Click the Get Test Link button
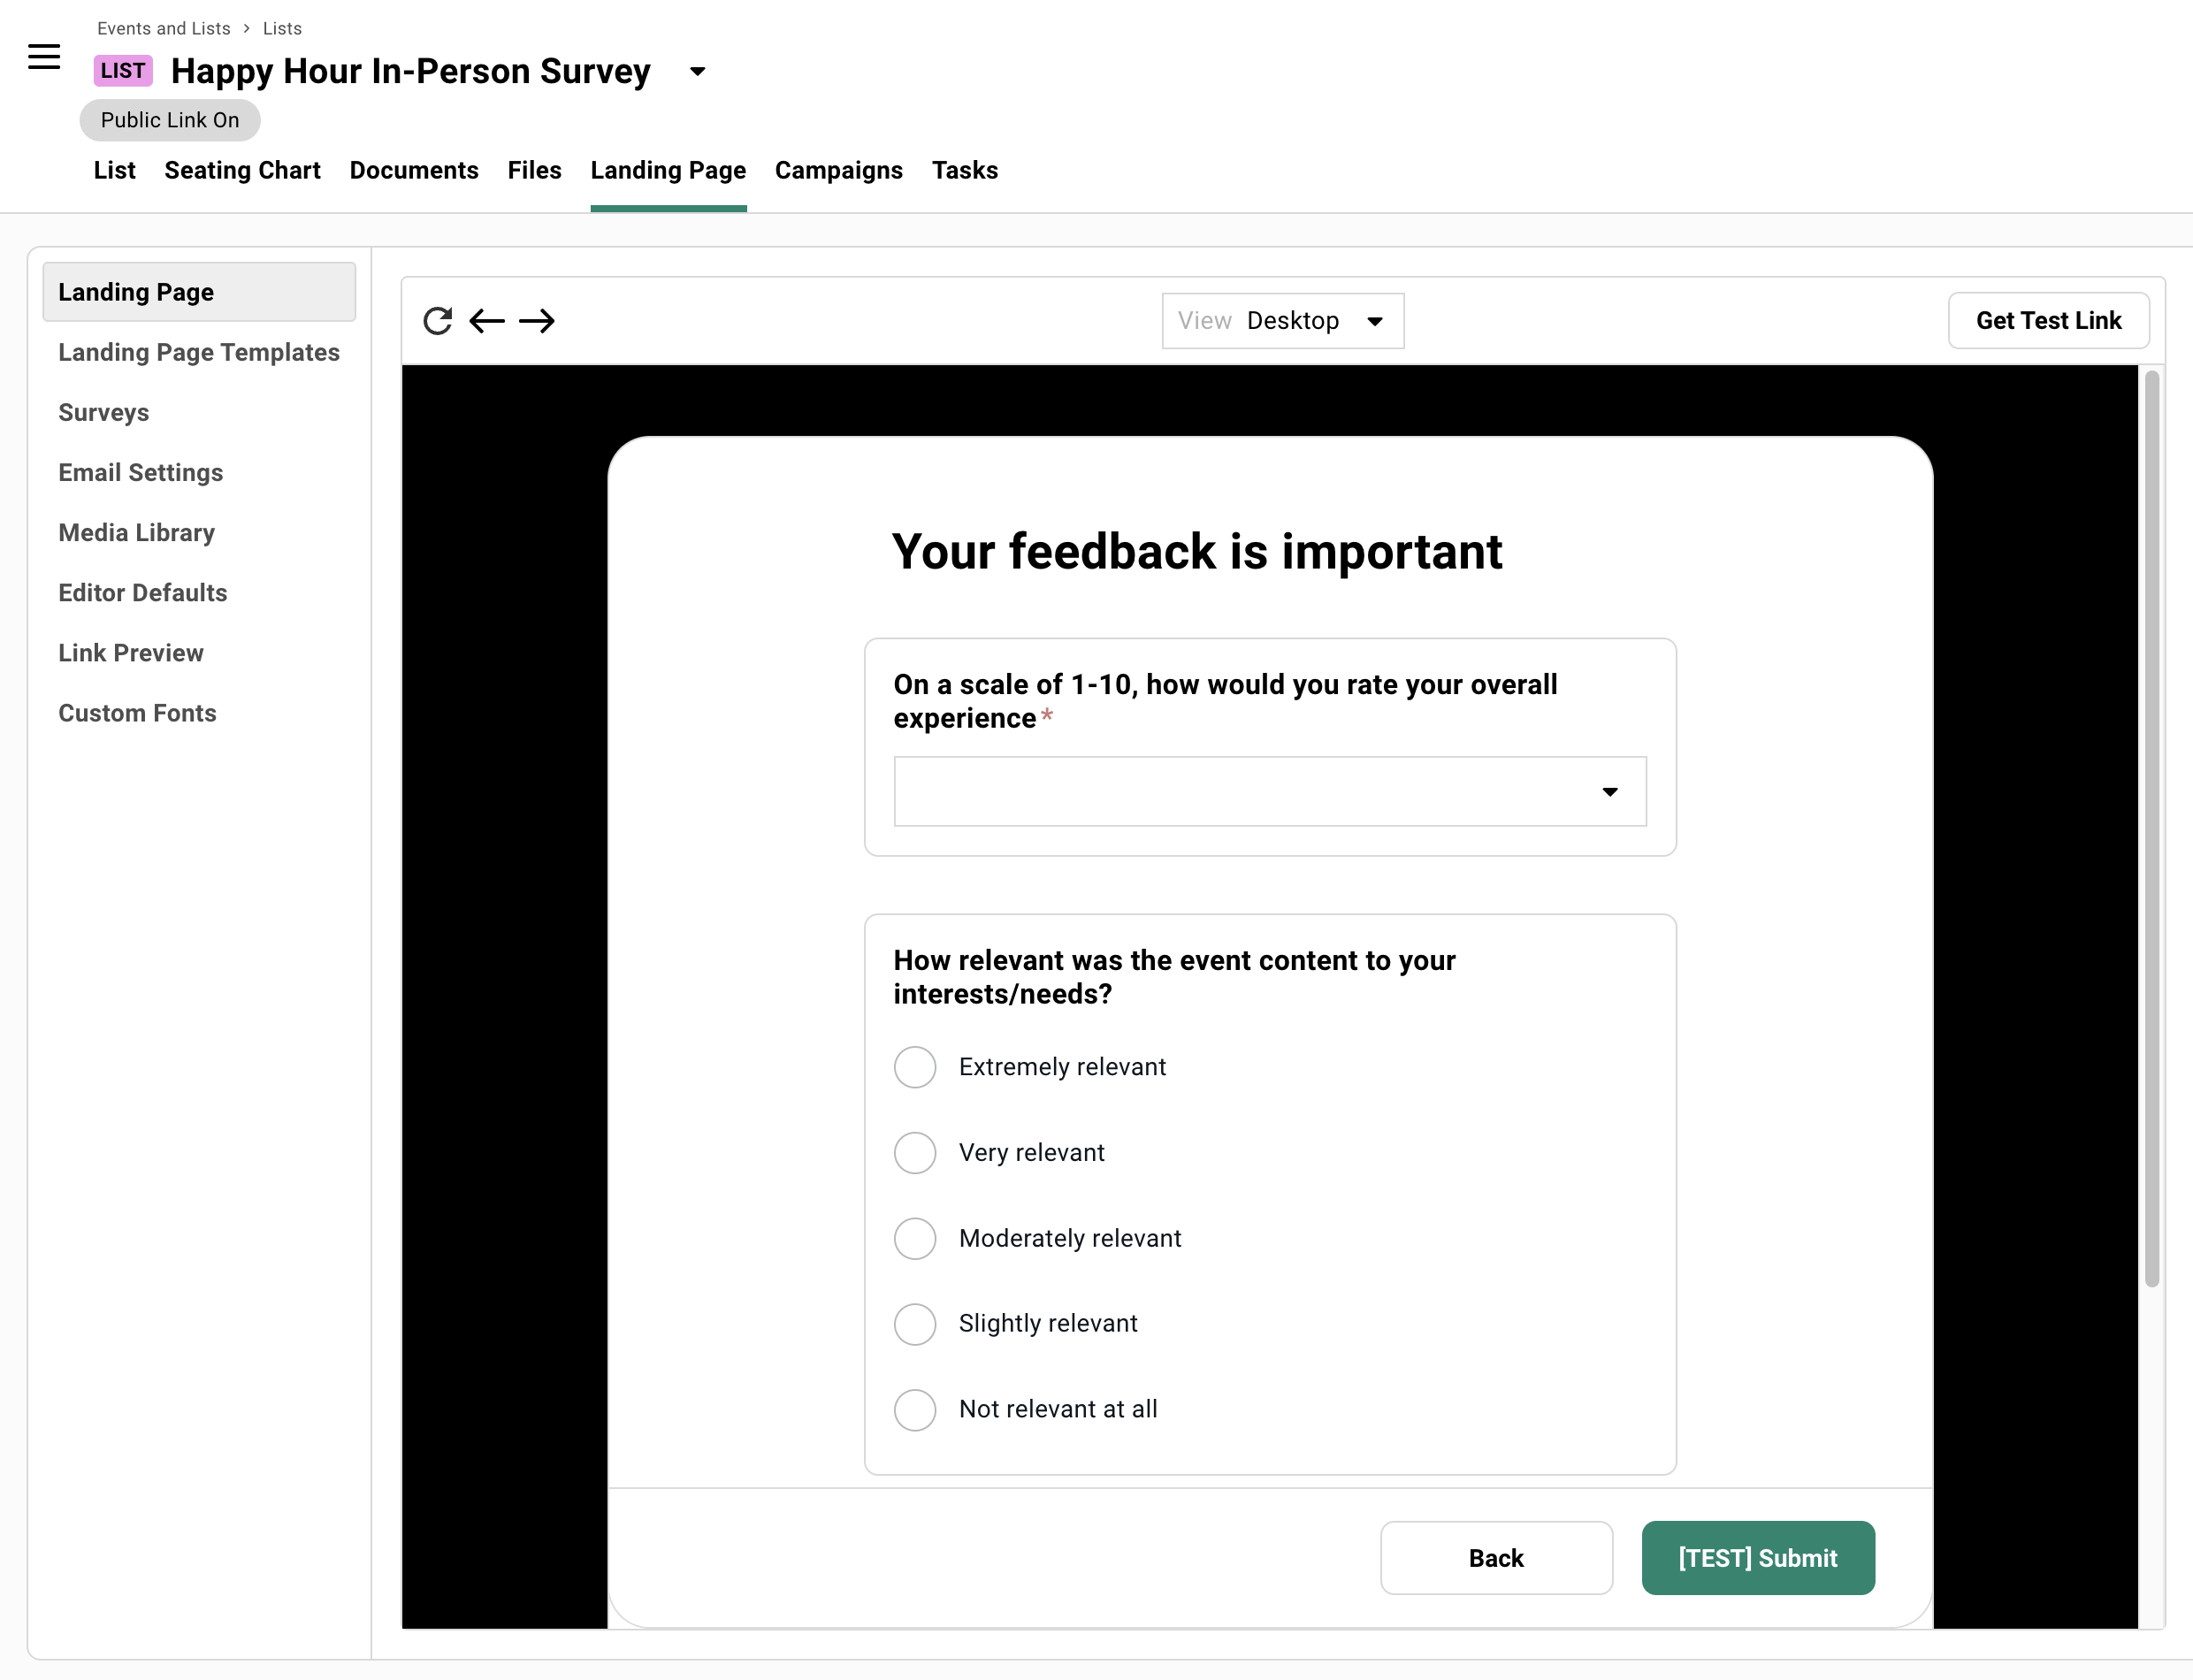Image resolution: width=2193 pixels, height=1680 pixels. pos(2048,320)
